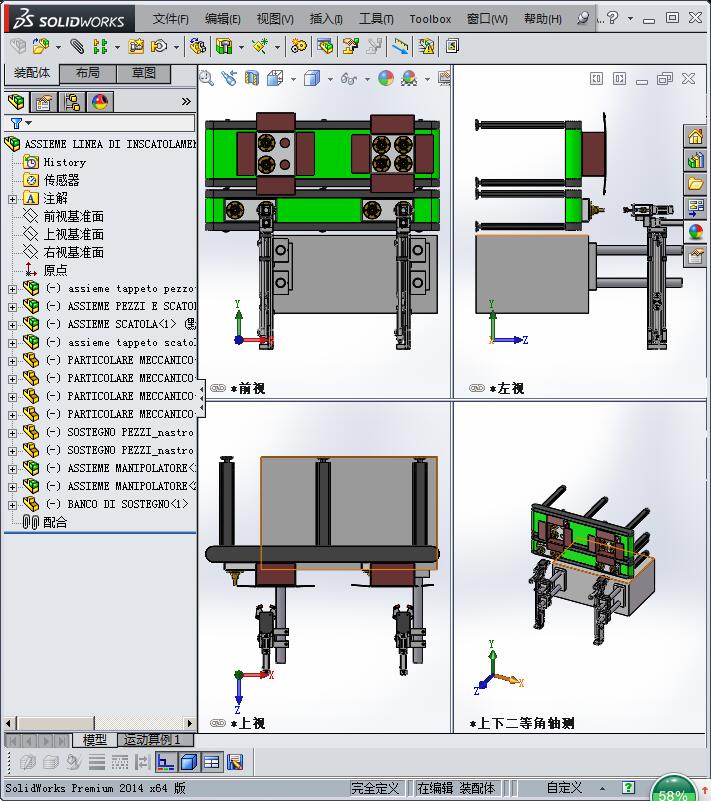The width and height of the screenshot is (711, 801).
Task: Open the 文件(F) menu
Action: (x=171, y=19)
